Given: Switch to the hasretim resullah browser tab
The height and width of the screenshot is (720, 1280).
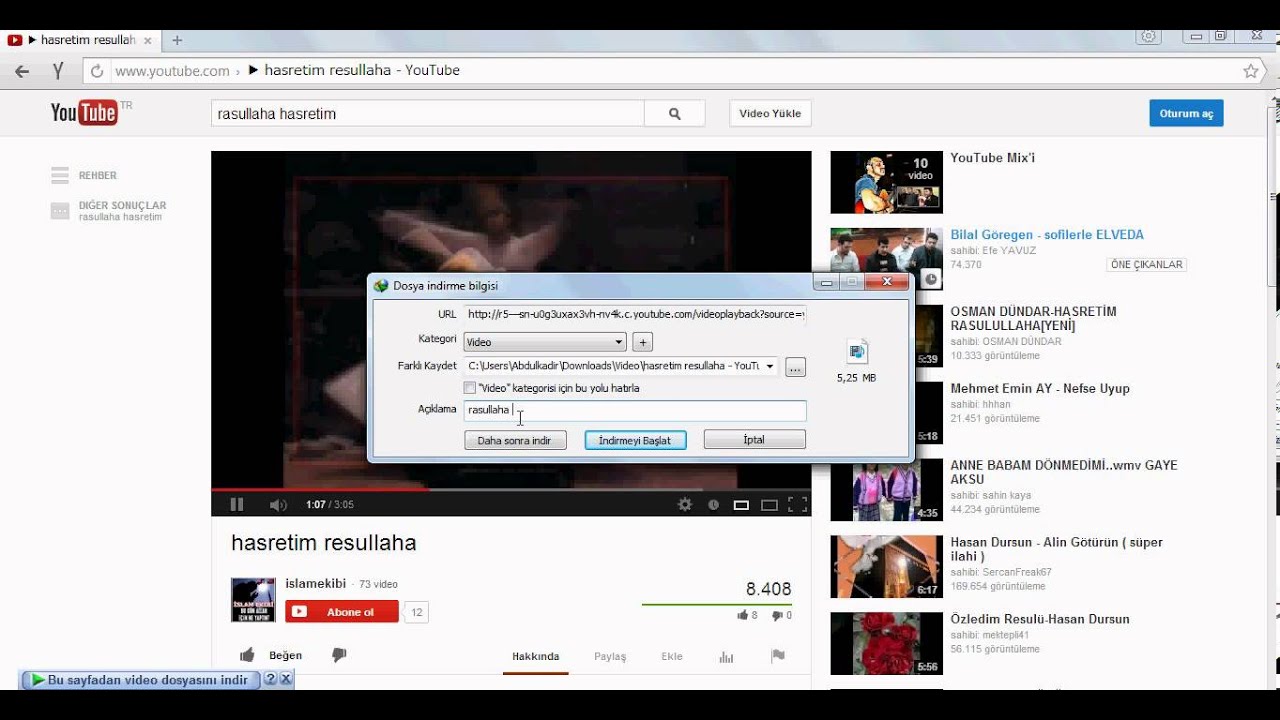Looking at the screenshot, I should [x=80, y=40].
